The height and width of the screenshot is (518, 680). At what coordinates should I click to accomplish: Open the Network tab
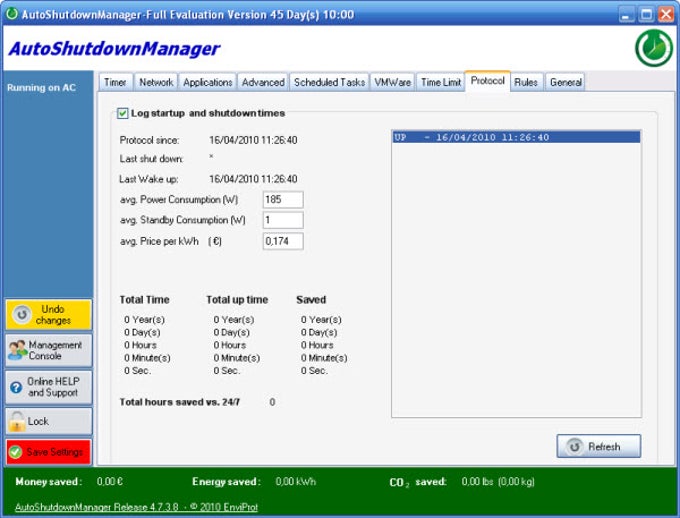click(156, 82)
